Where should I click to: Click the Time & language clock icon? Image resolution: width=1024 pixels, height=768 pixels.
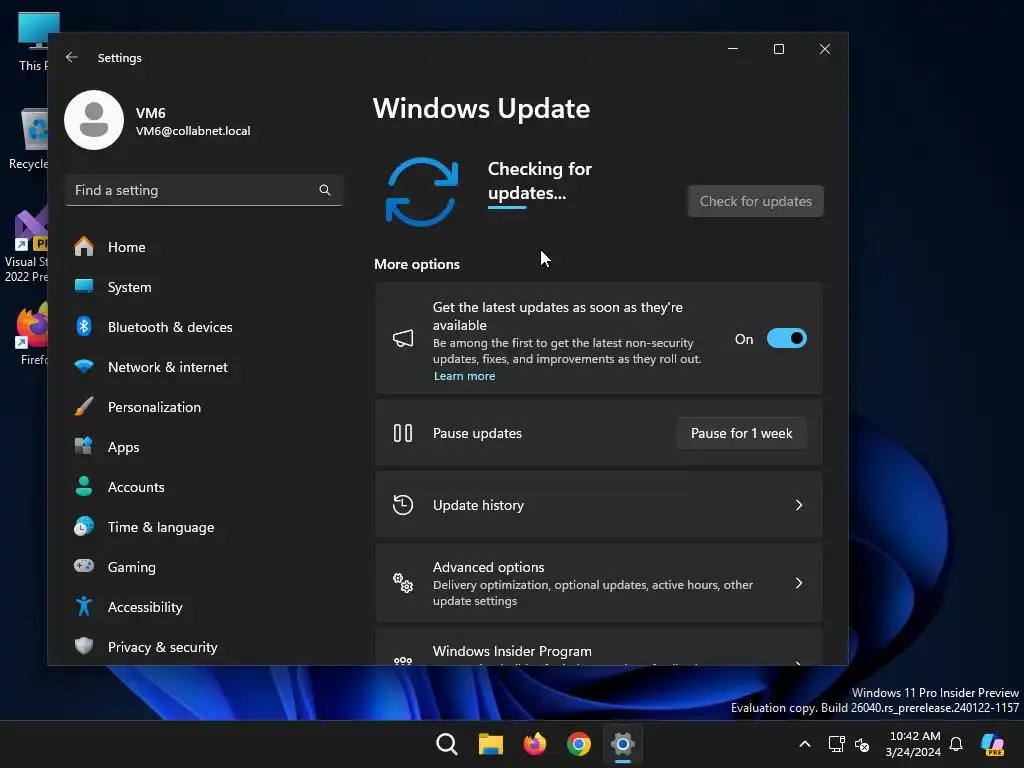84,526
